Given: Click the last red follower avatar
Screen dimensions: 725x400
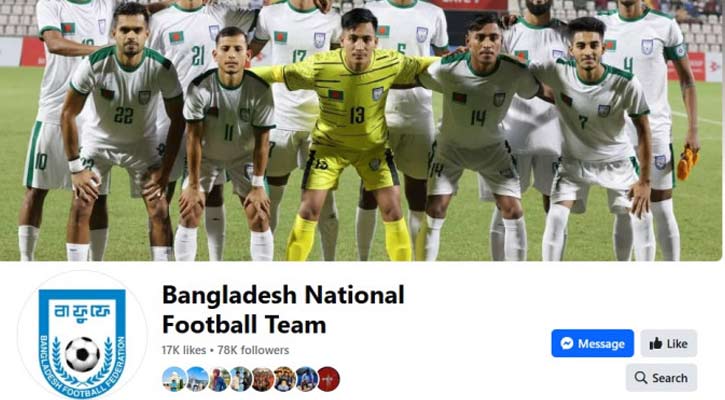Looking at the screenshot, I should pos(328,379).
